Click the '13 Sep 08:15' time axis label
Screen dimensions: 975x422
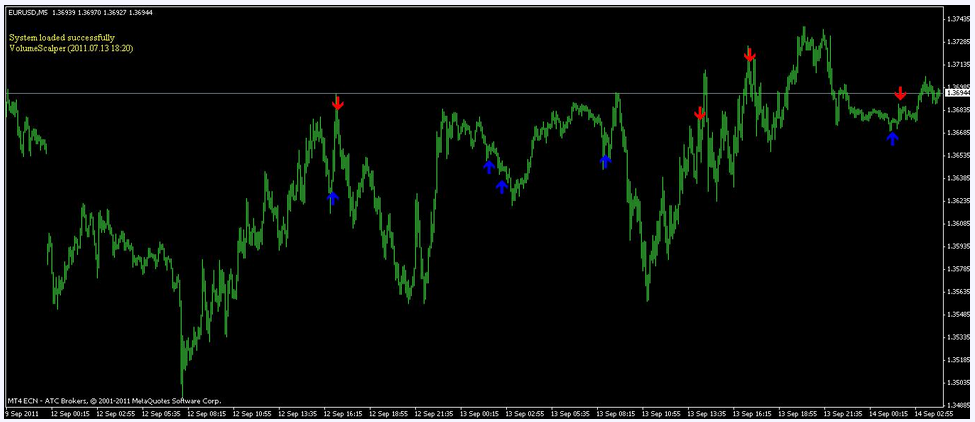616,413
